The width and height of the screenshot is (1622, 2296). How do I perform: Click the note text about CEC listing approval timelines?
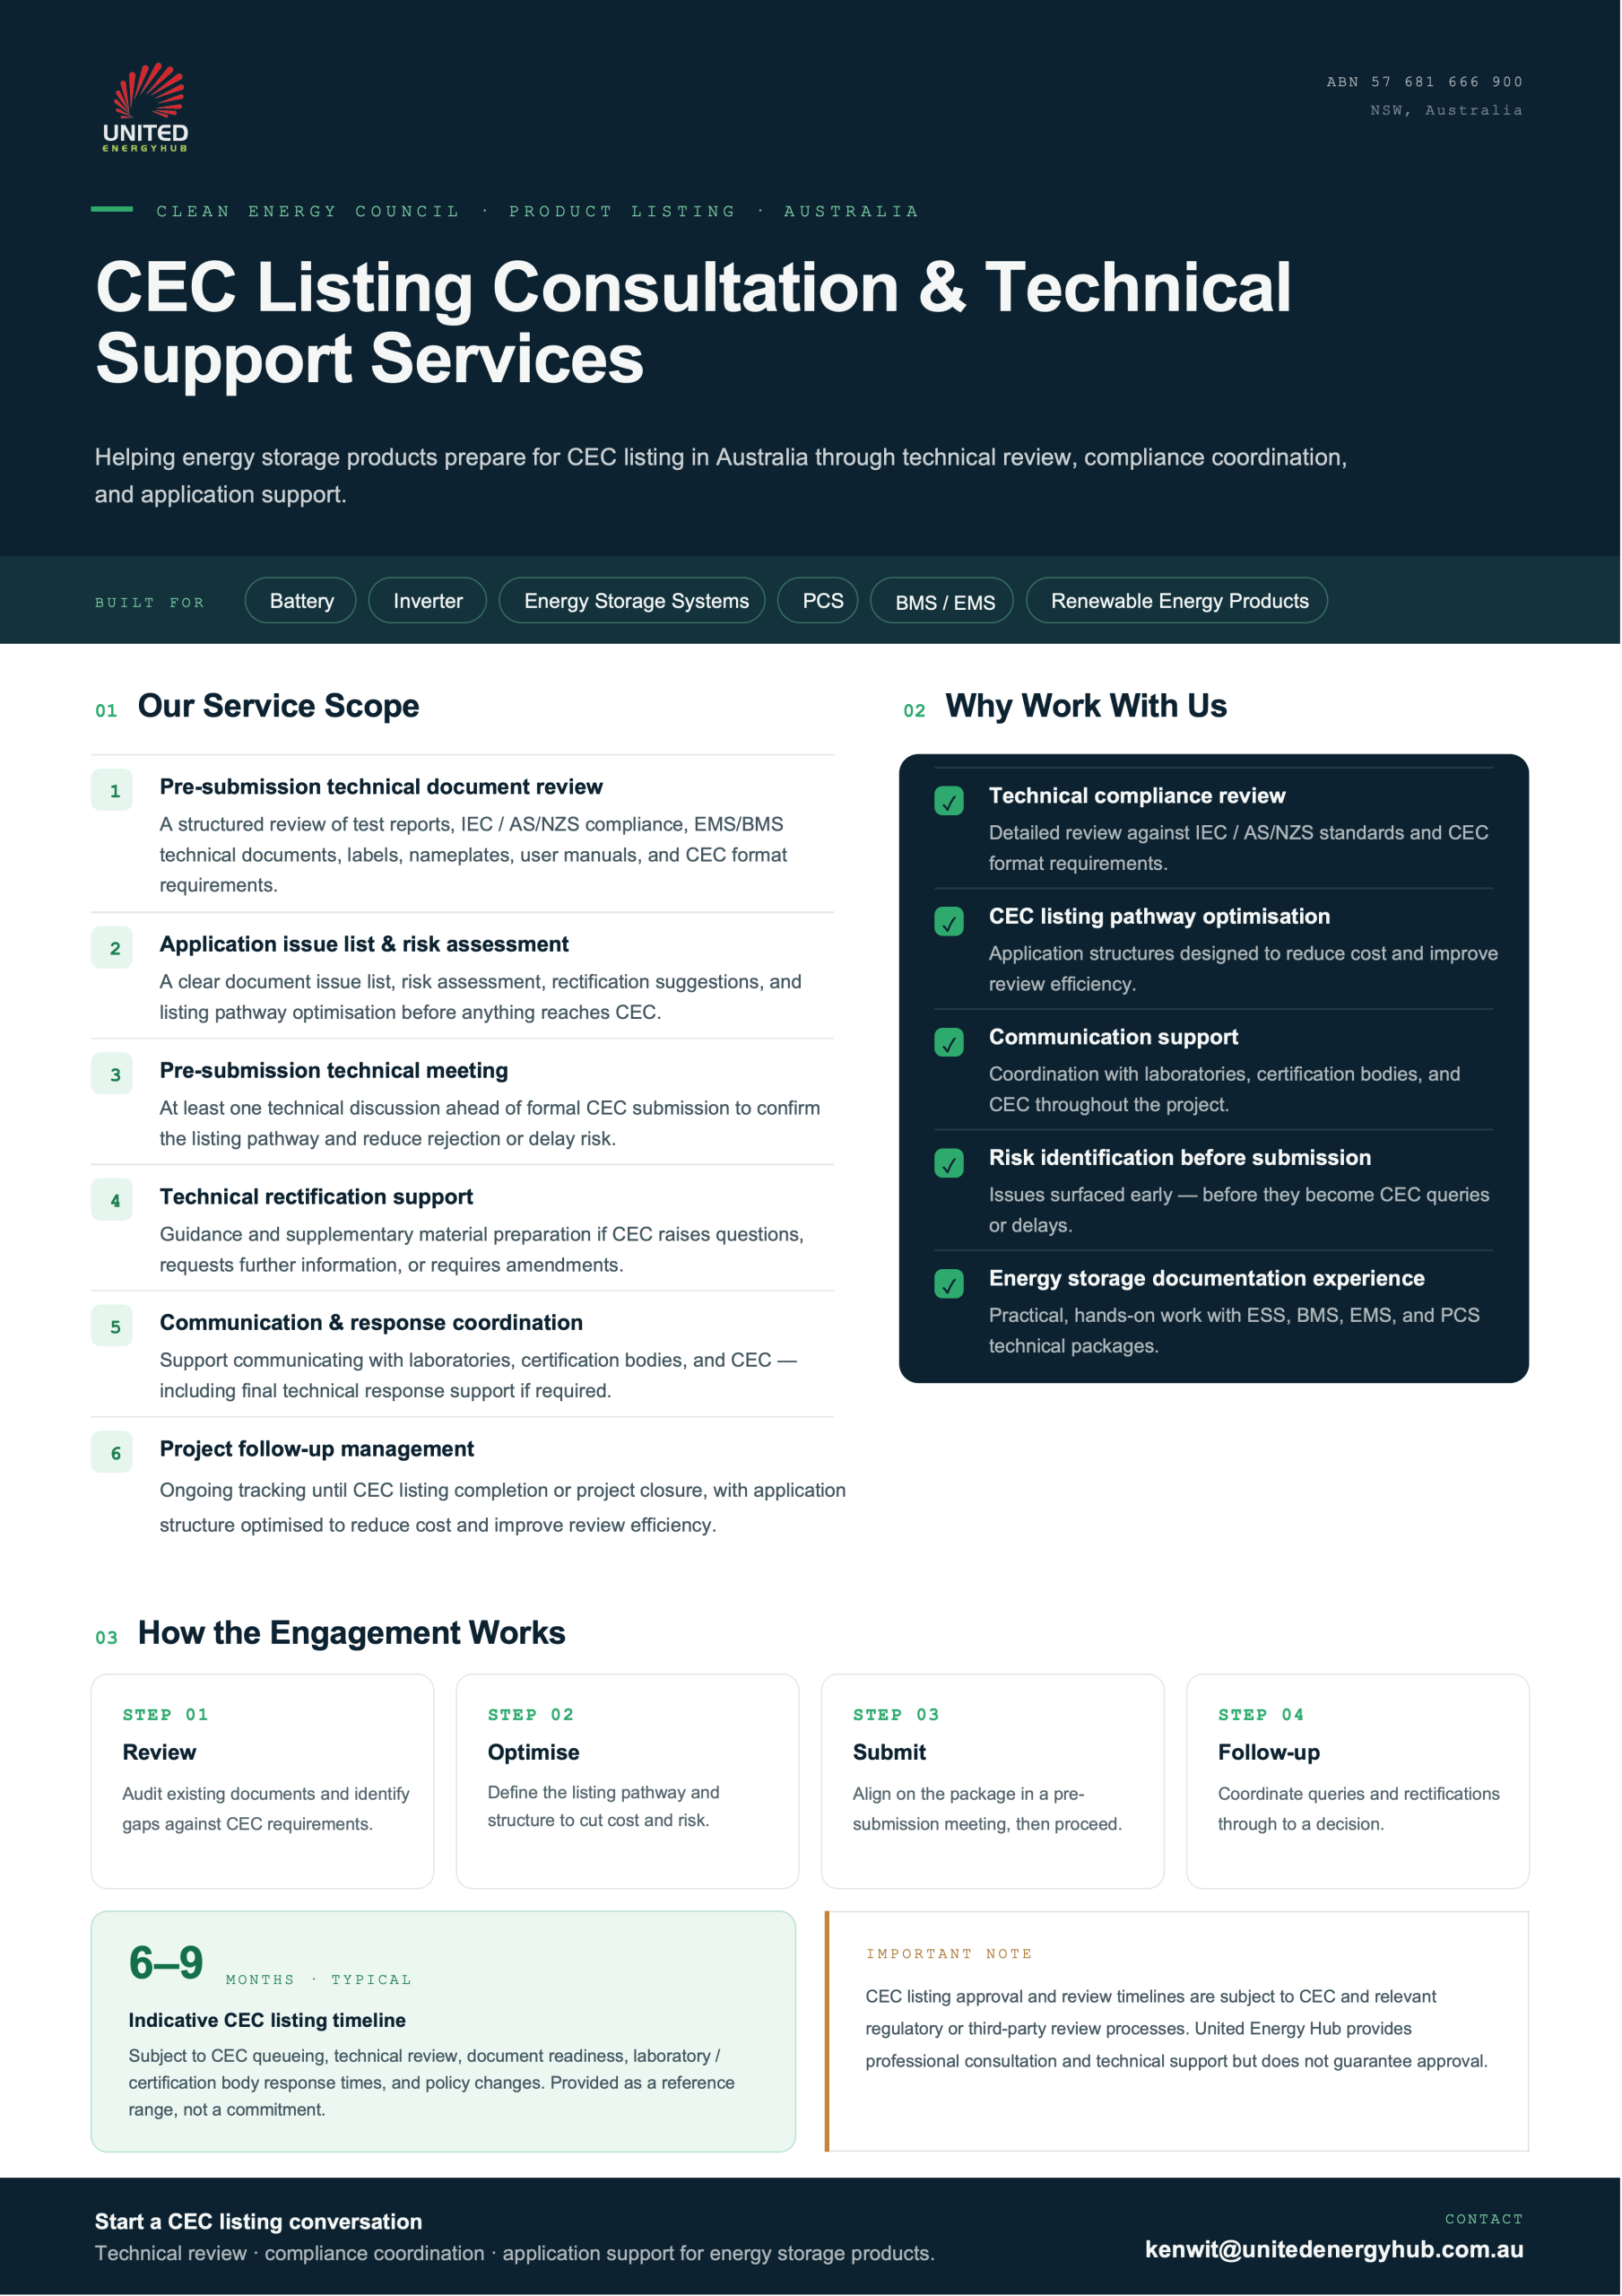1176,2028
